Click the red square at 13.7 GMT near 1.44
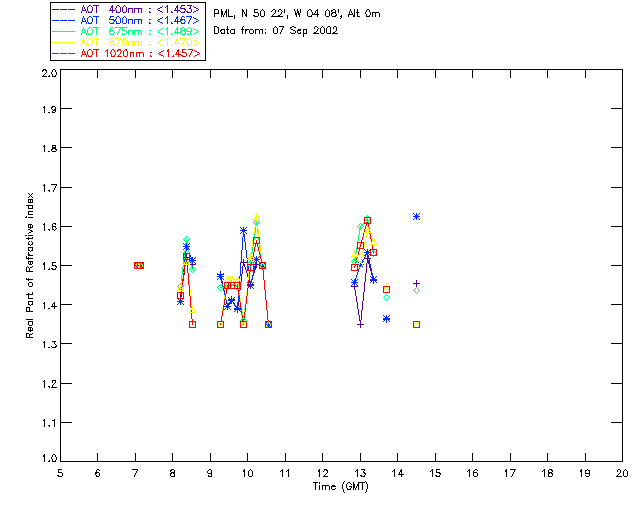Screen dimensions: 640x512 386,289
